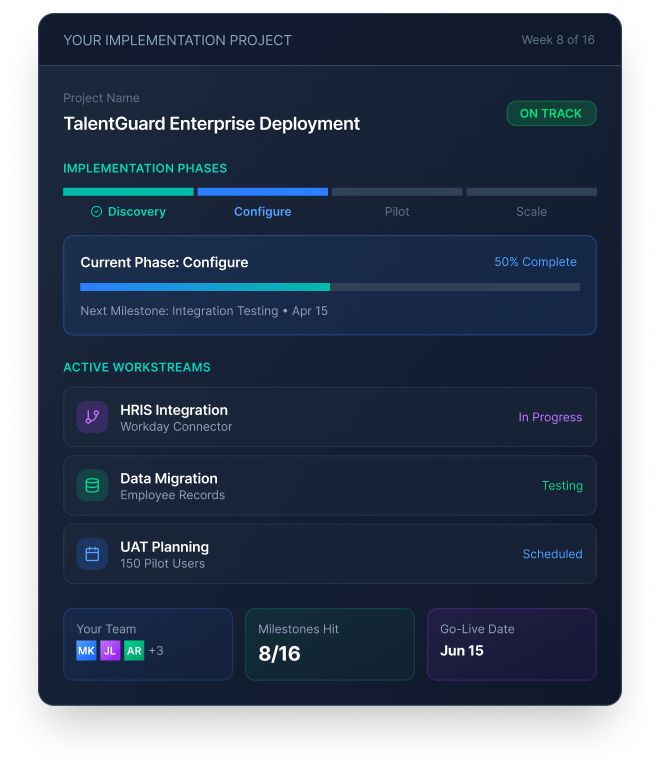This screenshot has width=661, height=769.
Task: Click the ACTIVE WORKSTREAMS section heading
Action: [137, 367]
